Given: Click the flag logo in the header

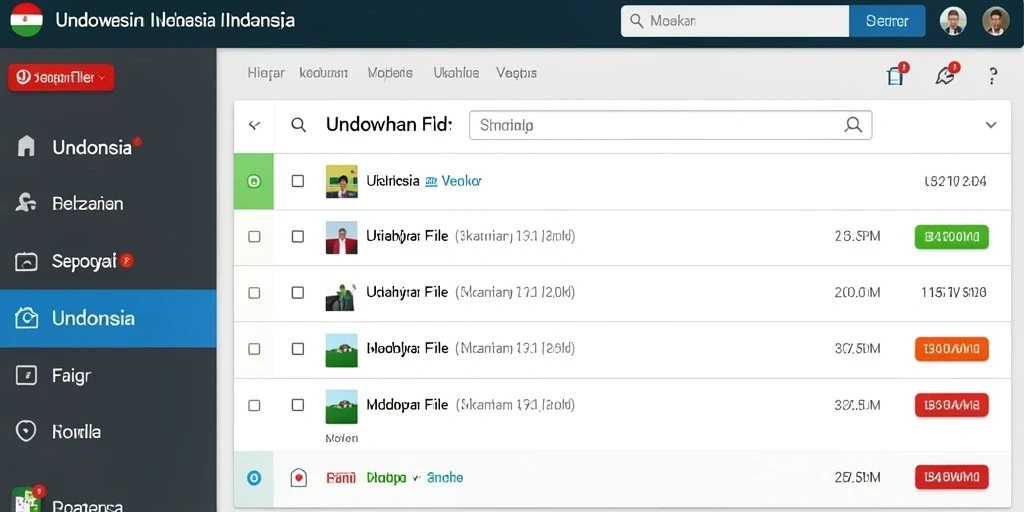Looking at the screenshot, I should pos(27,20).
